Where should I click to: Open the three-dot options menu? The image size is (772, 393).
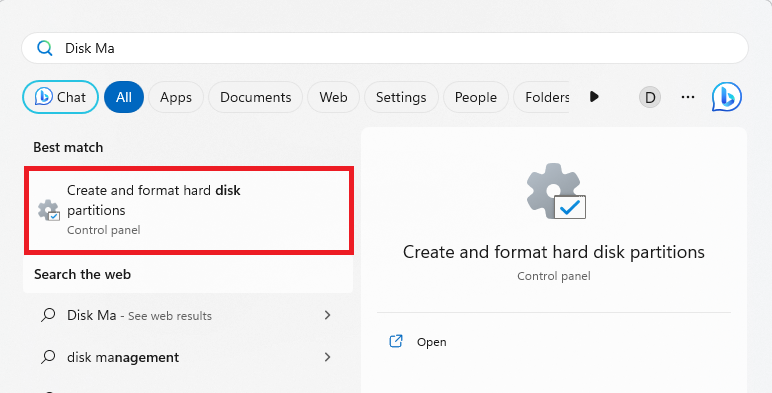tap(688, 97)
